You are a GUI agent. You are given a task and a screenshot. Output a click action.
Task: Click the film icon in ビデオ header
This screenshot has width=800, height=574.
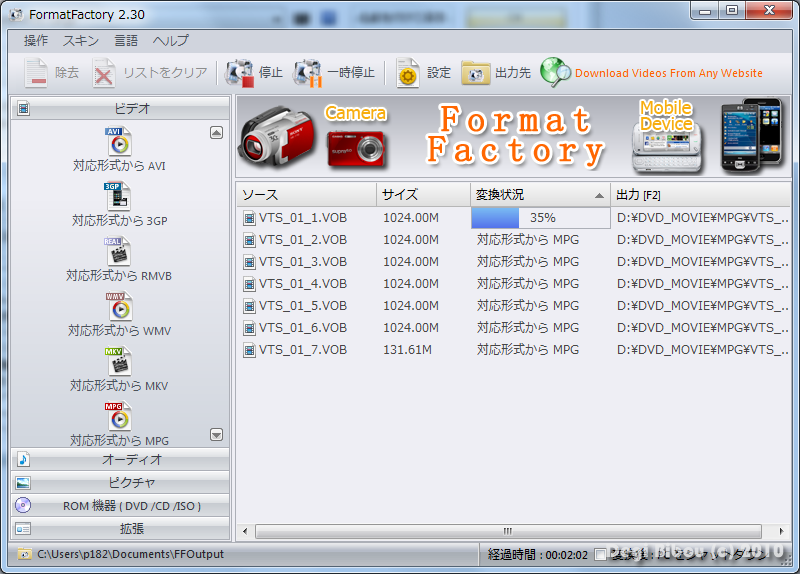23,108
